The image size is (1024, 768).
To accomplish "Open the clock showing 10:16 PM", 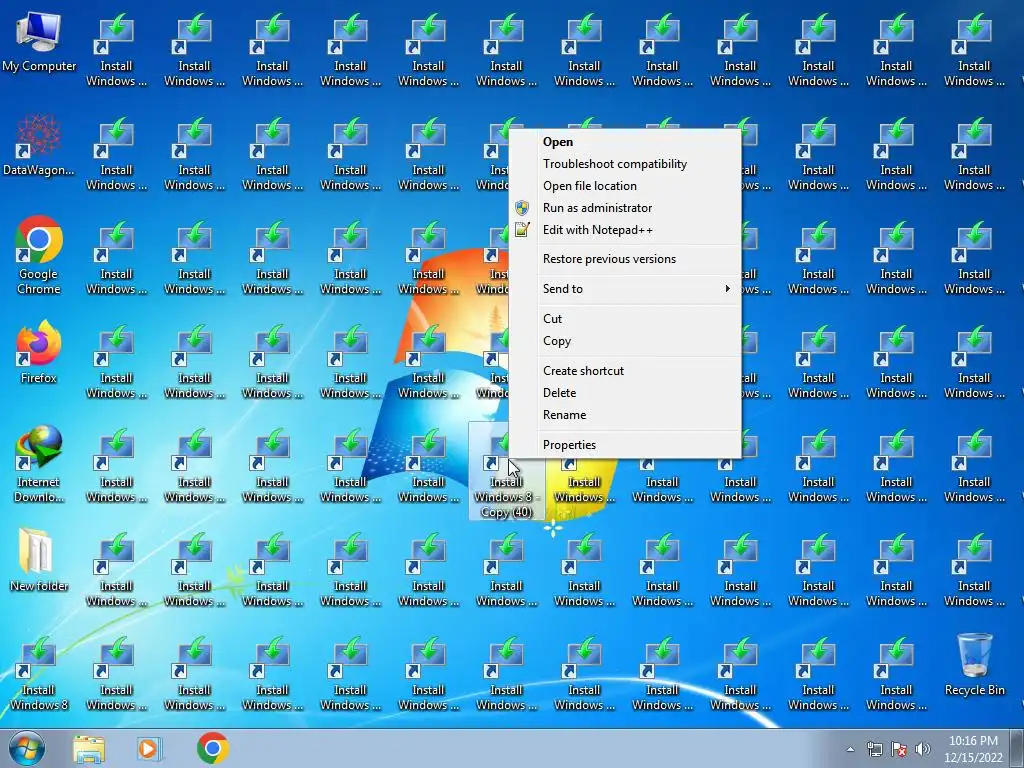I will [x=973, y=749].
